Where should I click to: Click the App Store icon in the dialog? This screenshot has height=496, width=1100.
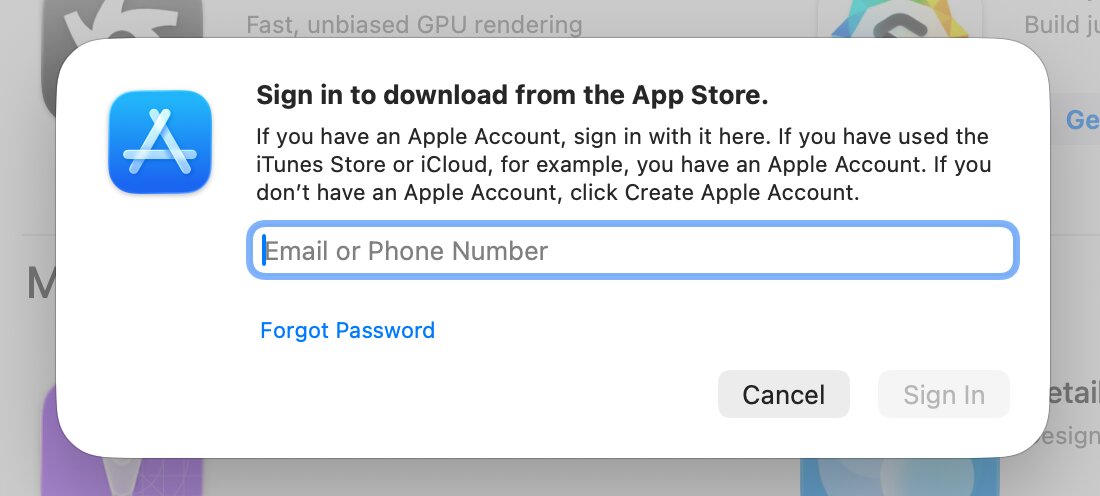160,141
